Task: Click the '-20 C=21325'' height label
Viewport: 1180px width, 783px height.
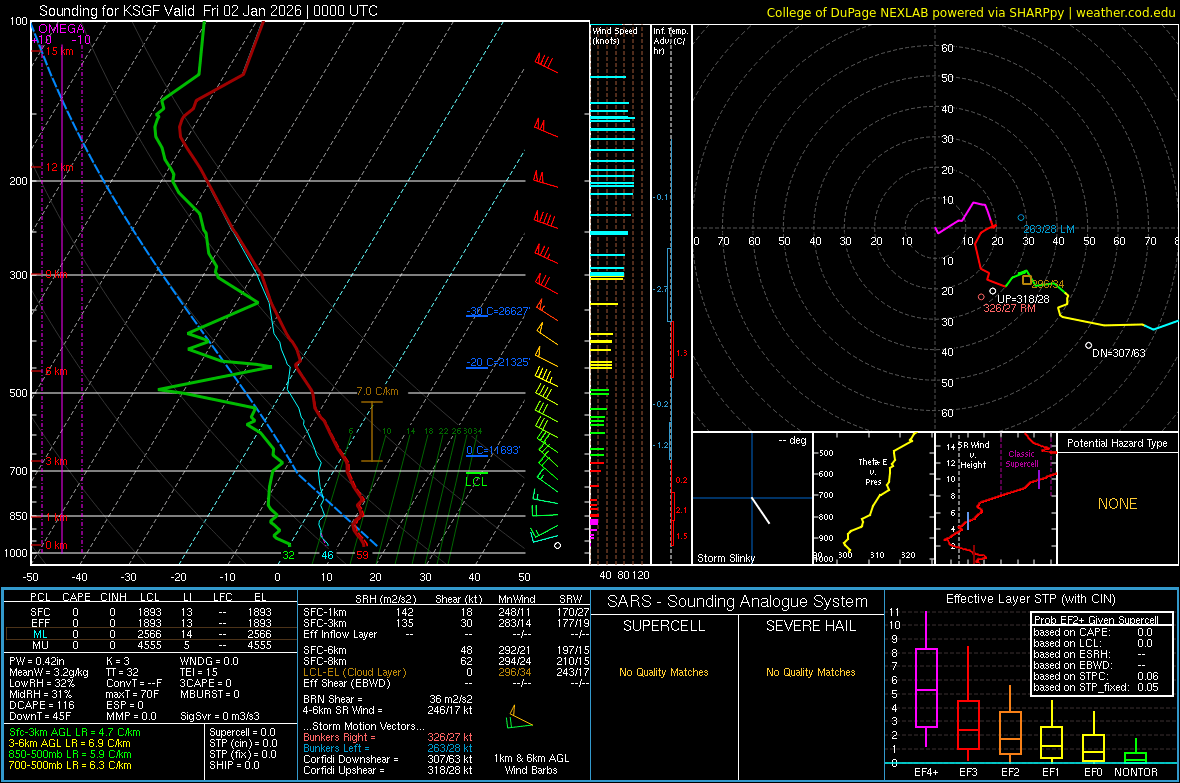Action: click(497, 362)
